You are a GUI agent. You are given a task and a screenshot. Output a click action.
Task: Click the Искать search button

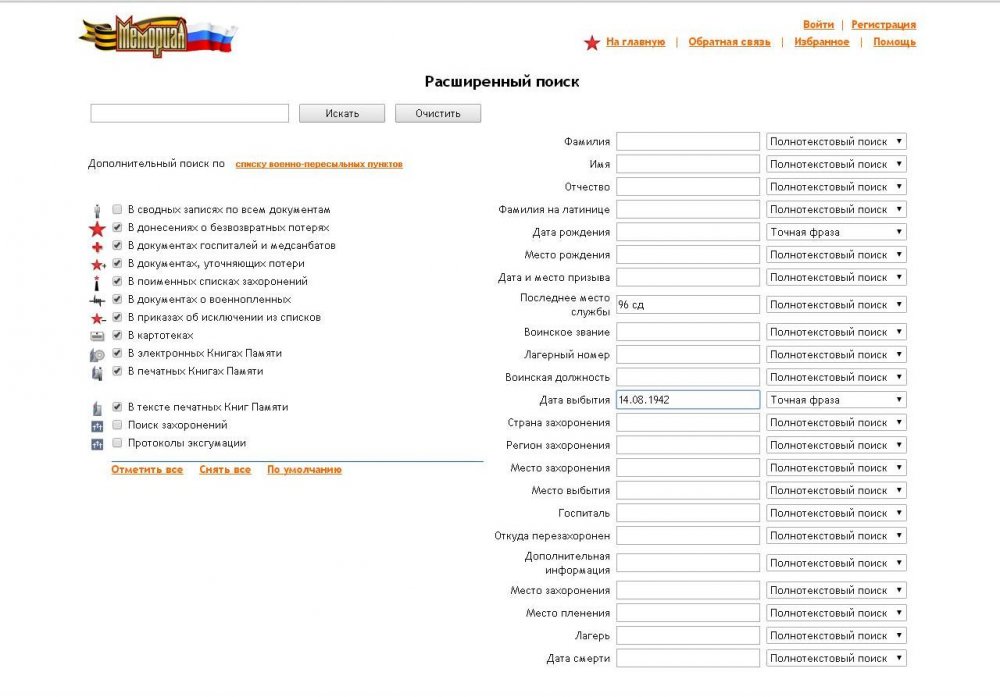tap(342, 114)
